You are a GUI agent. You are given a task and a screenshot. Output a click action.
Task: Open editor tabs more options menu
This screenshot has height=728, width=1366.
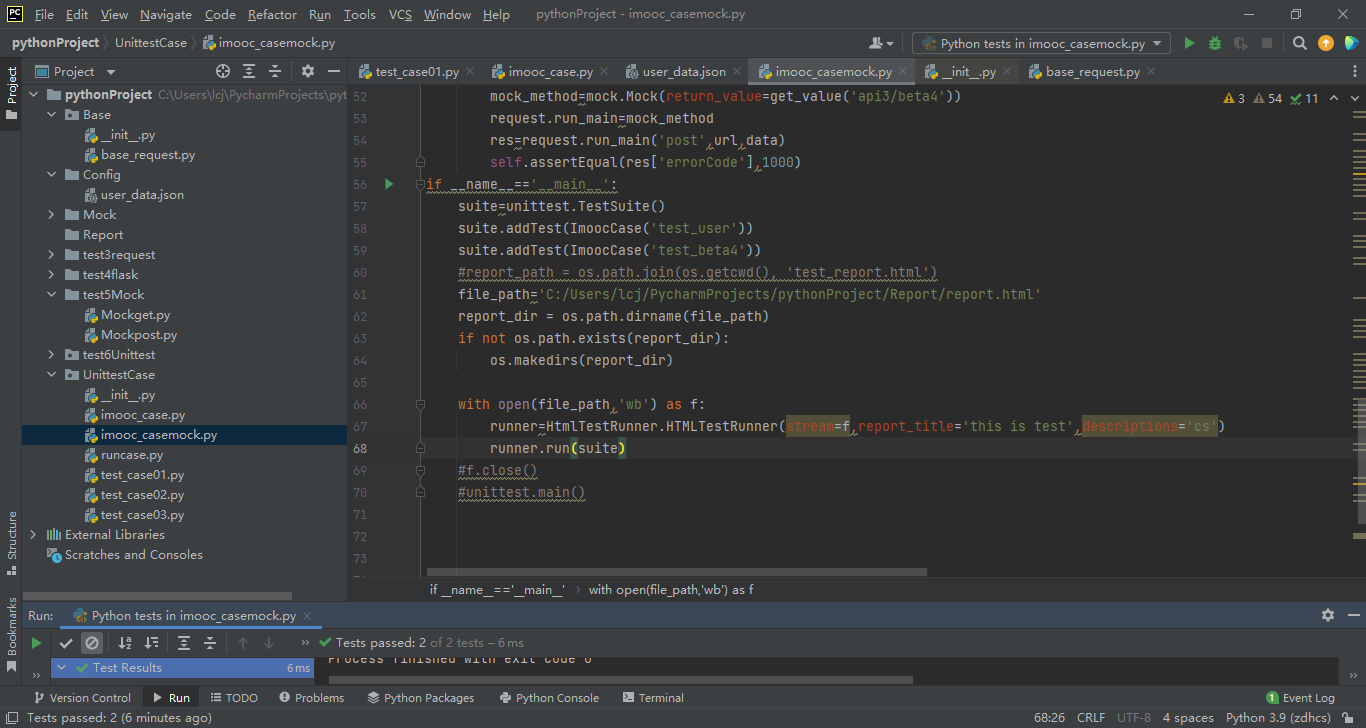[1355, 71]
